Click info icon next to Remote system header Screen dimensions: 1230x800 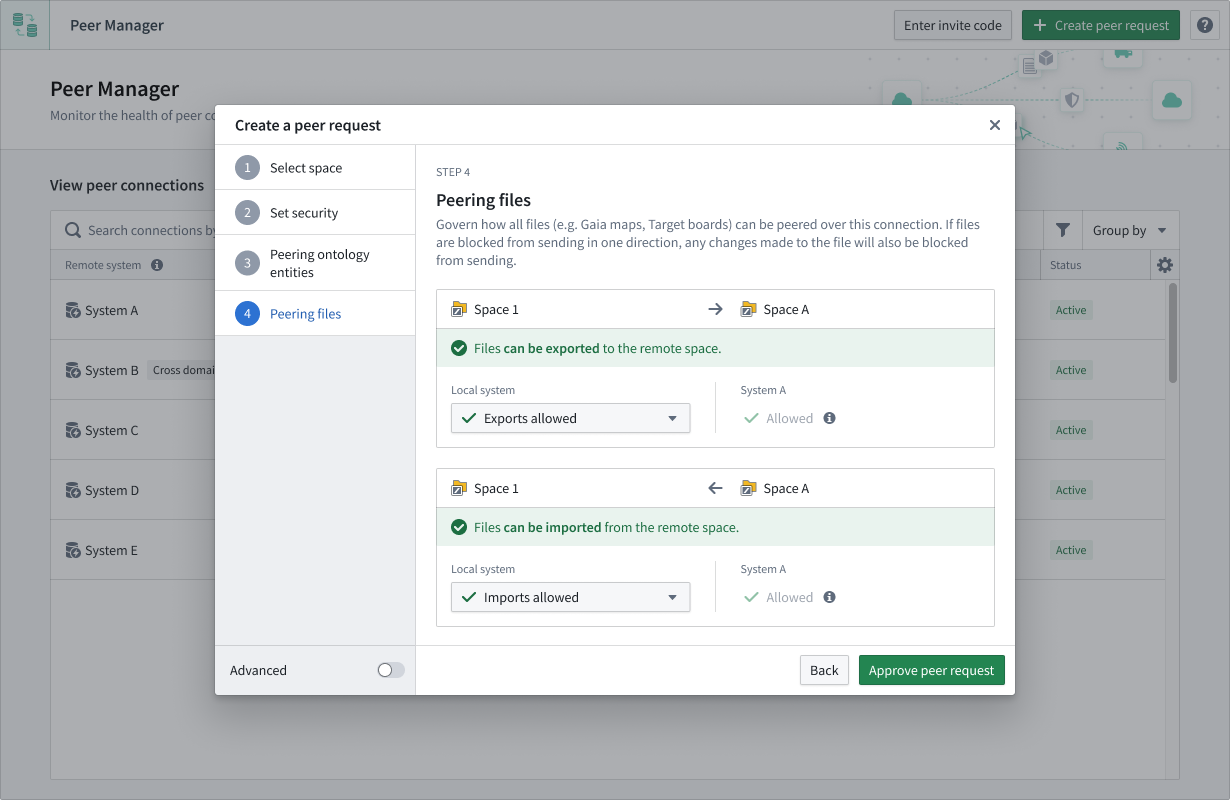pyautogui.click(x=157, y=265)
